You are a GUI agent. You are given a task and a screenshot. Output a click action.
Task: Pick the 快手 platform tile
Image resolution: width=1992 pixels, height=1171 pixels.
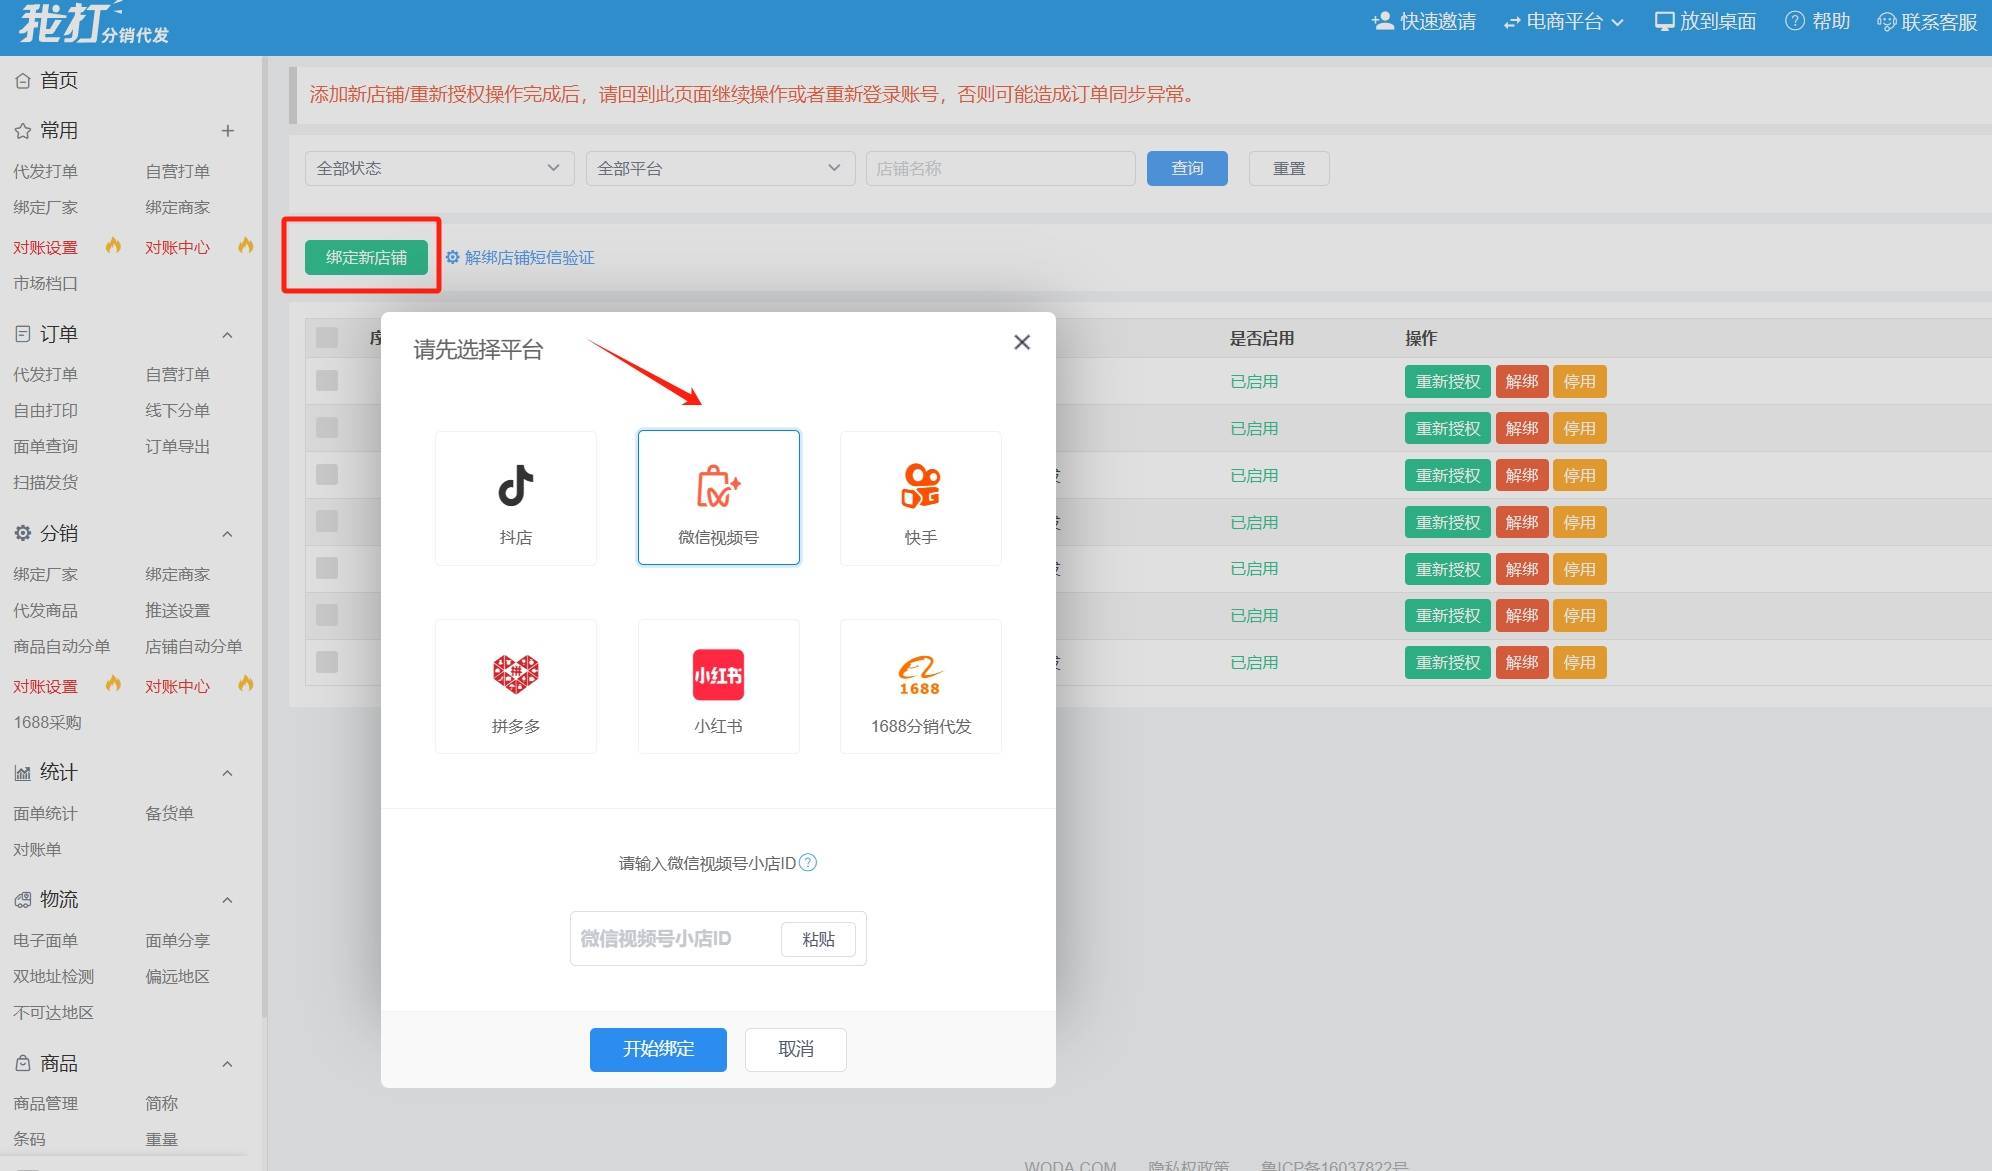pyautogui.click(x=921, y=498)
